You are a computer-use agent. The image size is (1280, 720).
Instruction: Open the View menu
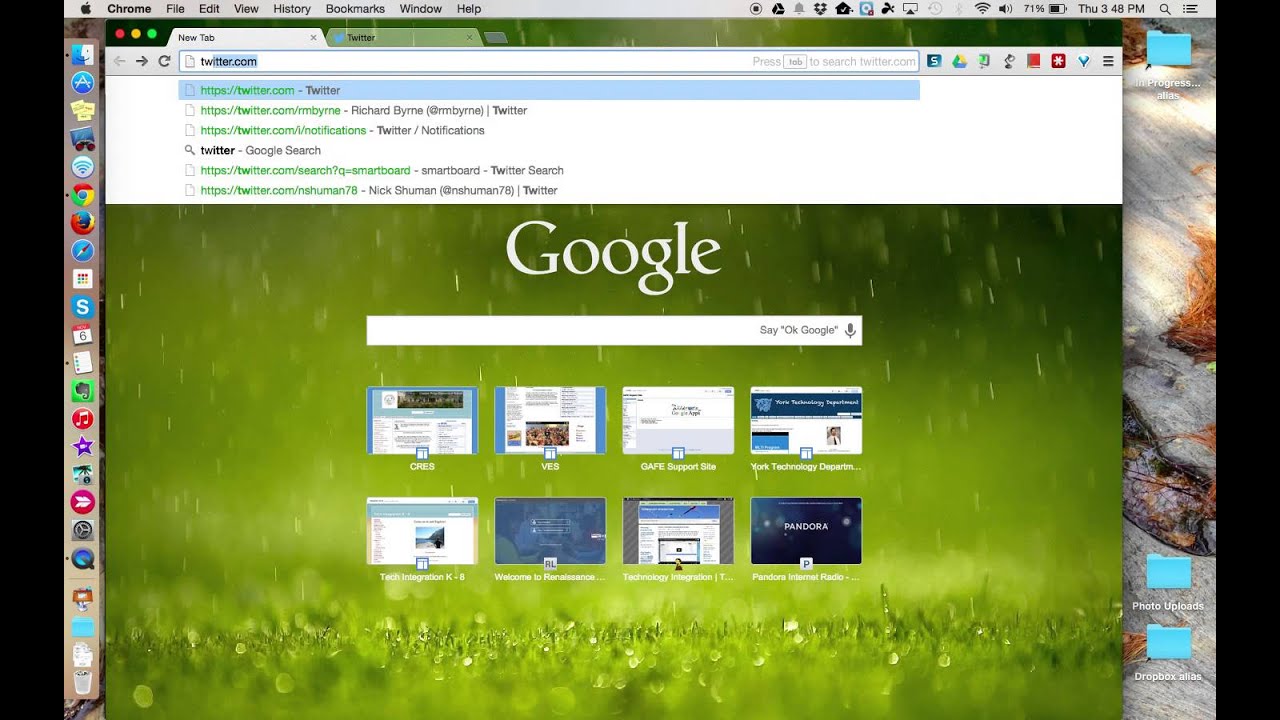click(246, 9)
